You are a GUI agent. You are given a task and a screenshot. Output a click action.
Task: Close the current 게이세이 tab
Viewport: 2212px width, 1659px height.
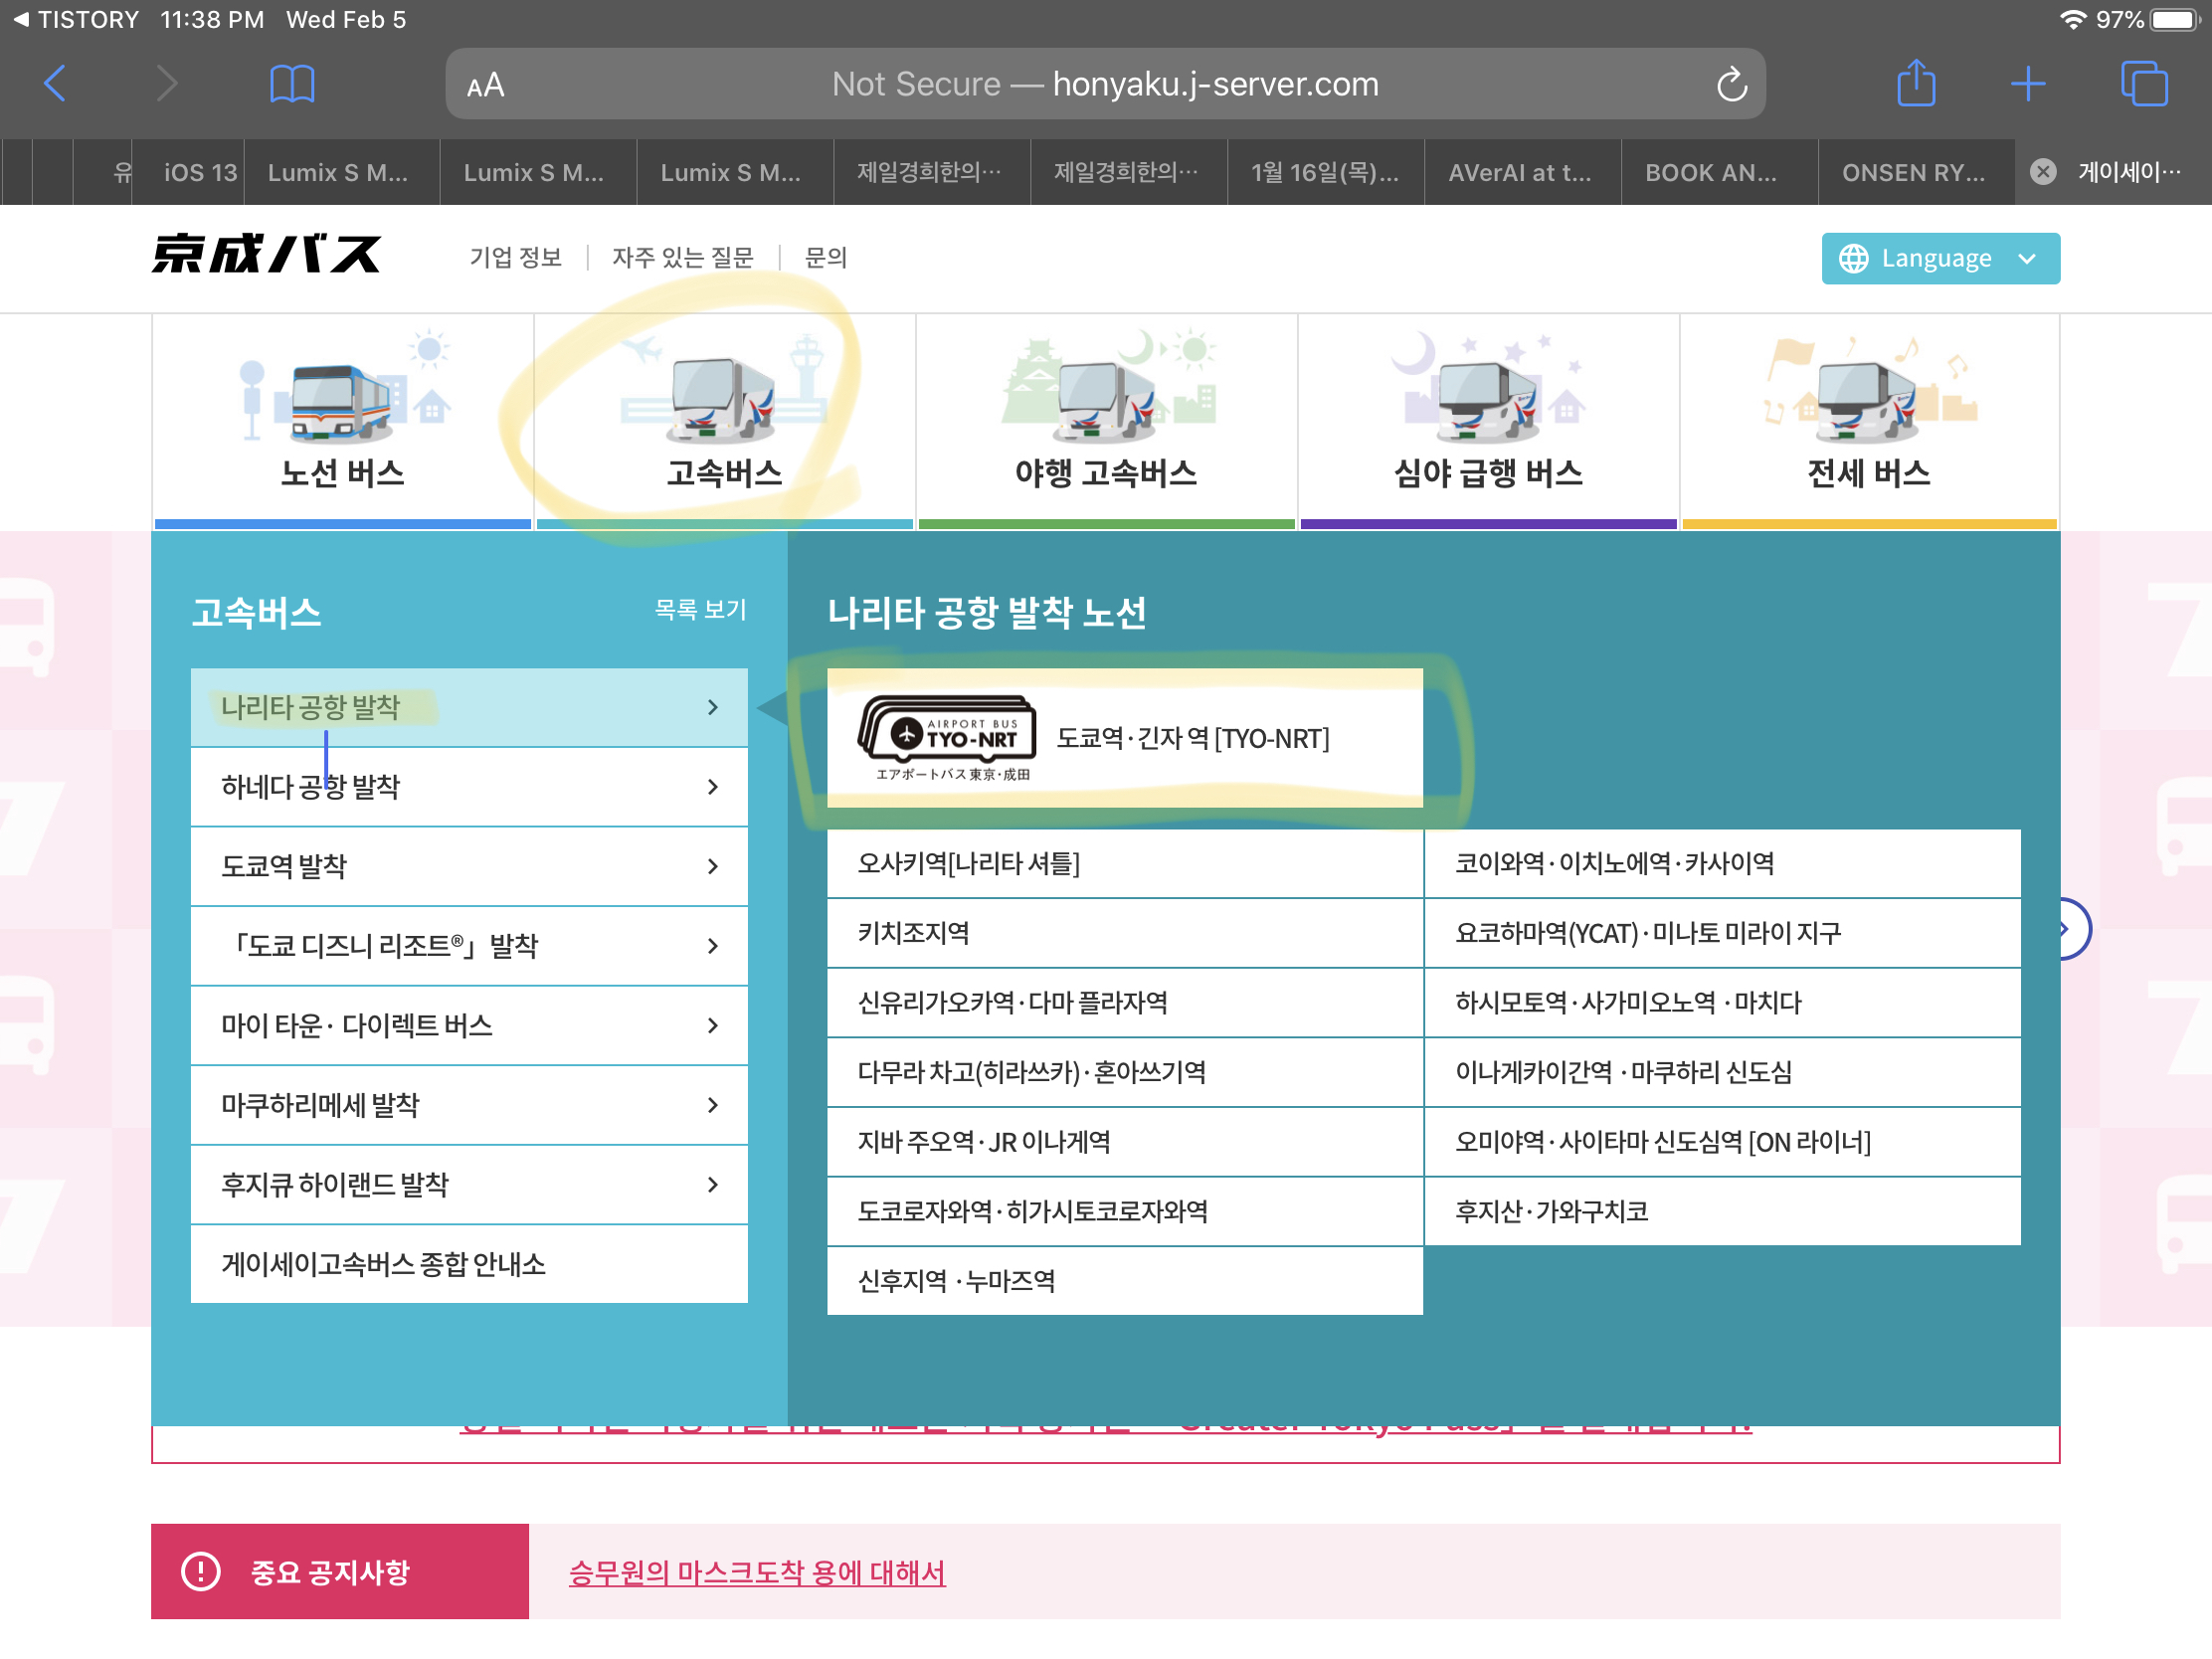[x=2043, y=172]
